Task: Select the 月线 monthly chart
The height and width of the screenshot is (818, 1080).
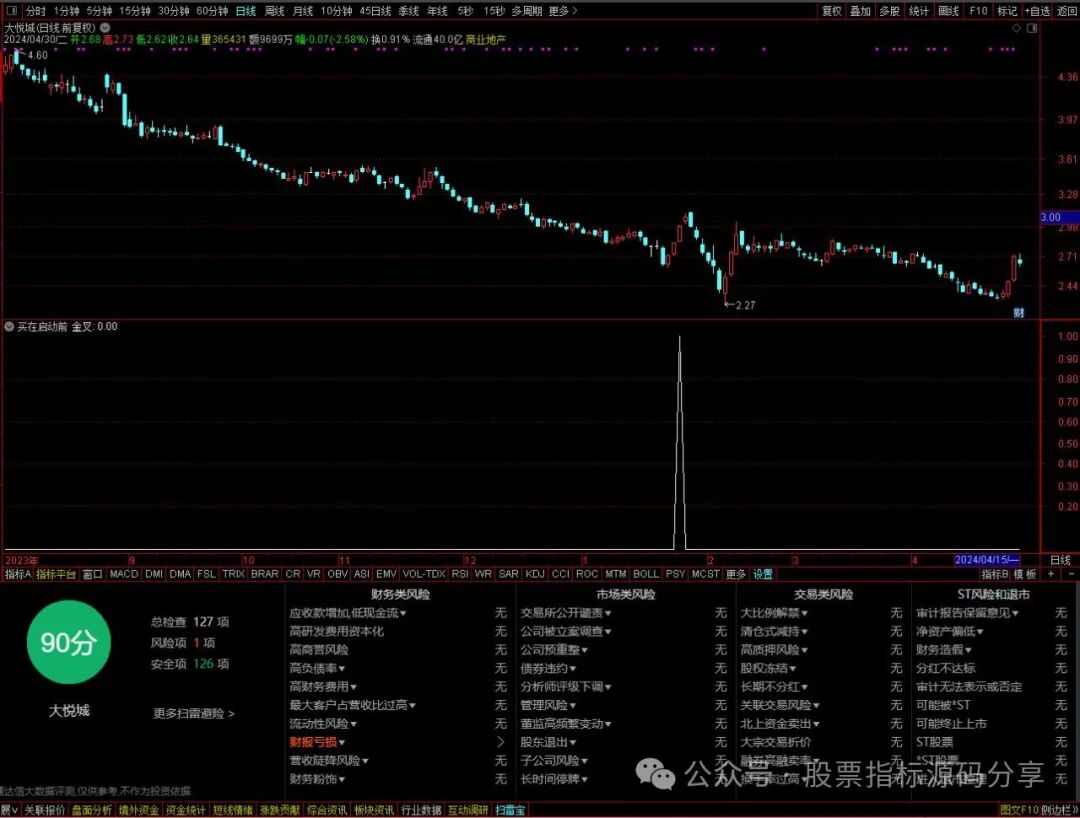Action: (x=302, y=11)
